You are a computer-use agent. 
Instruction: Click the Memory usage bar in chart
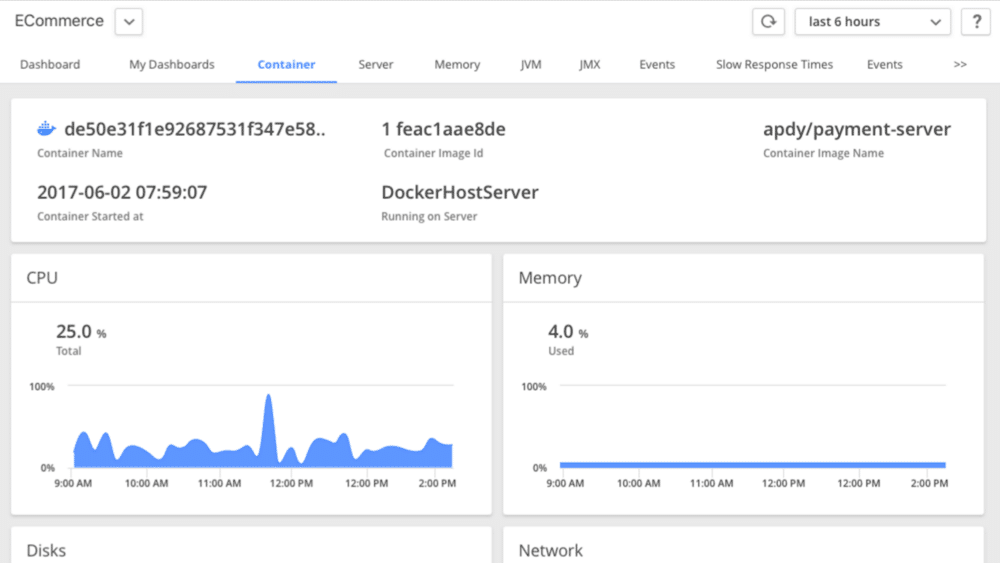tap(752, 465)
